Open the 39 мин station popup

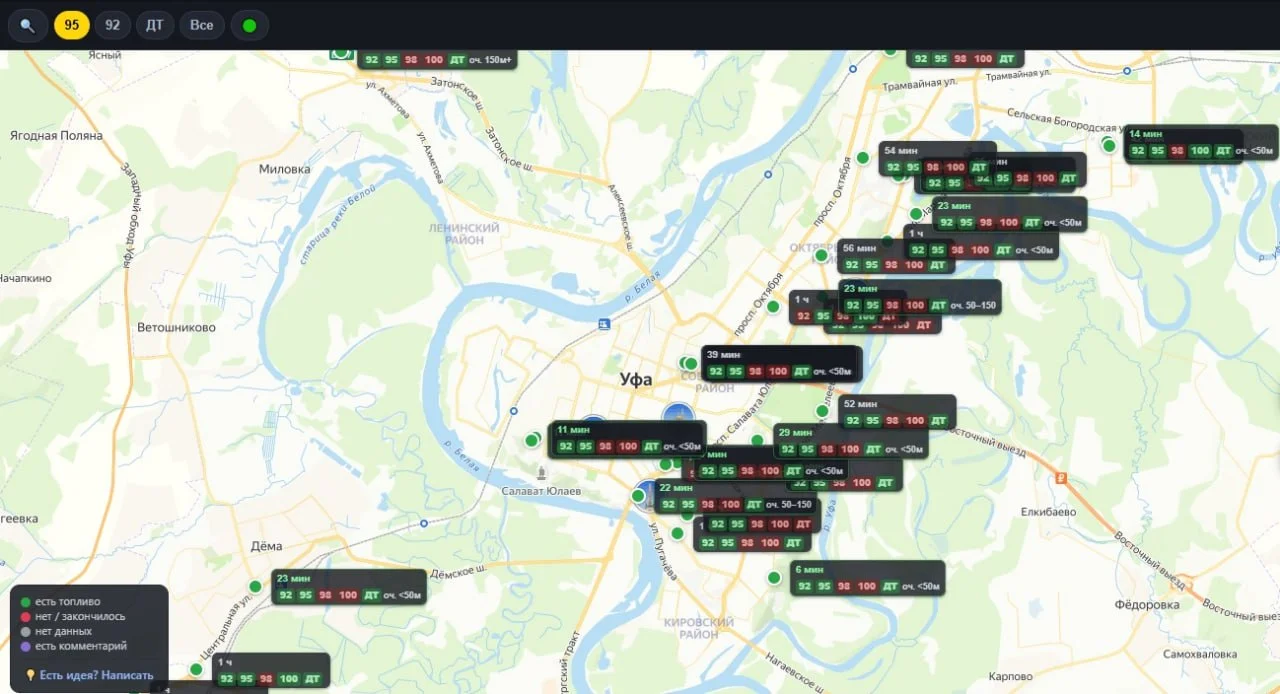781,364
